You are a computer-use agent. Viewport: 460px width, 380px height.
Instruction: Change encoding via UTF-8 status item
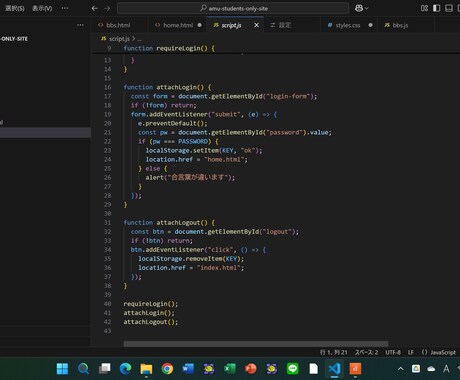tap(393, 352)
